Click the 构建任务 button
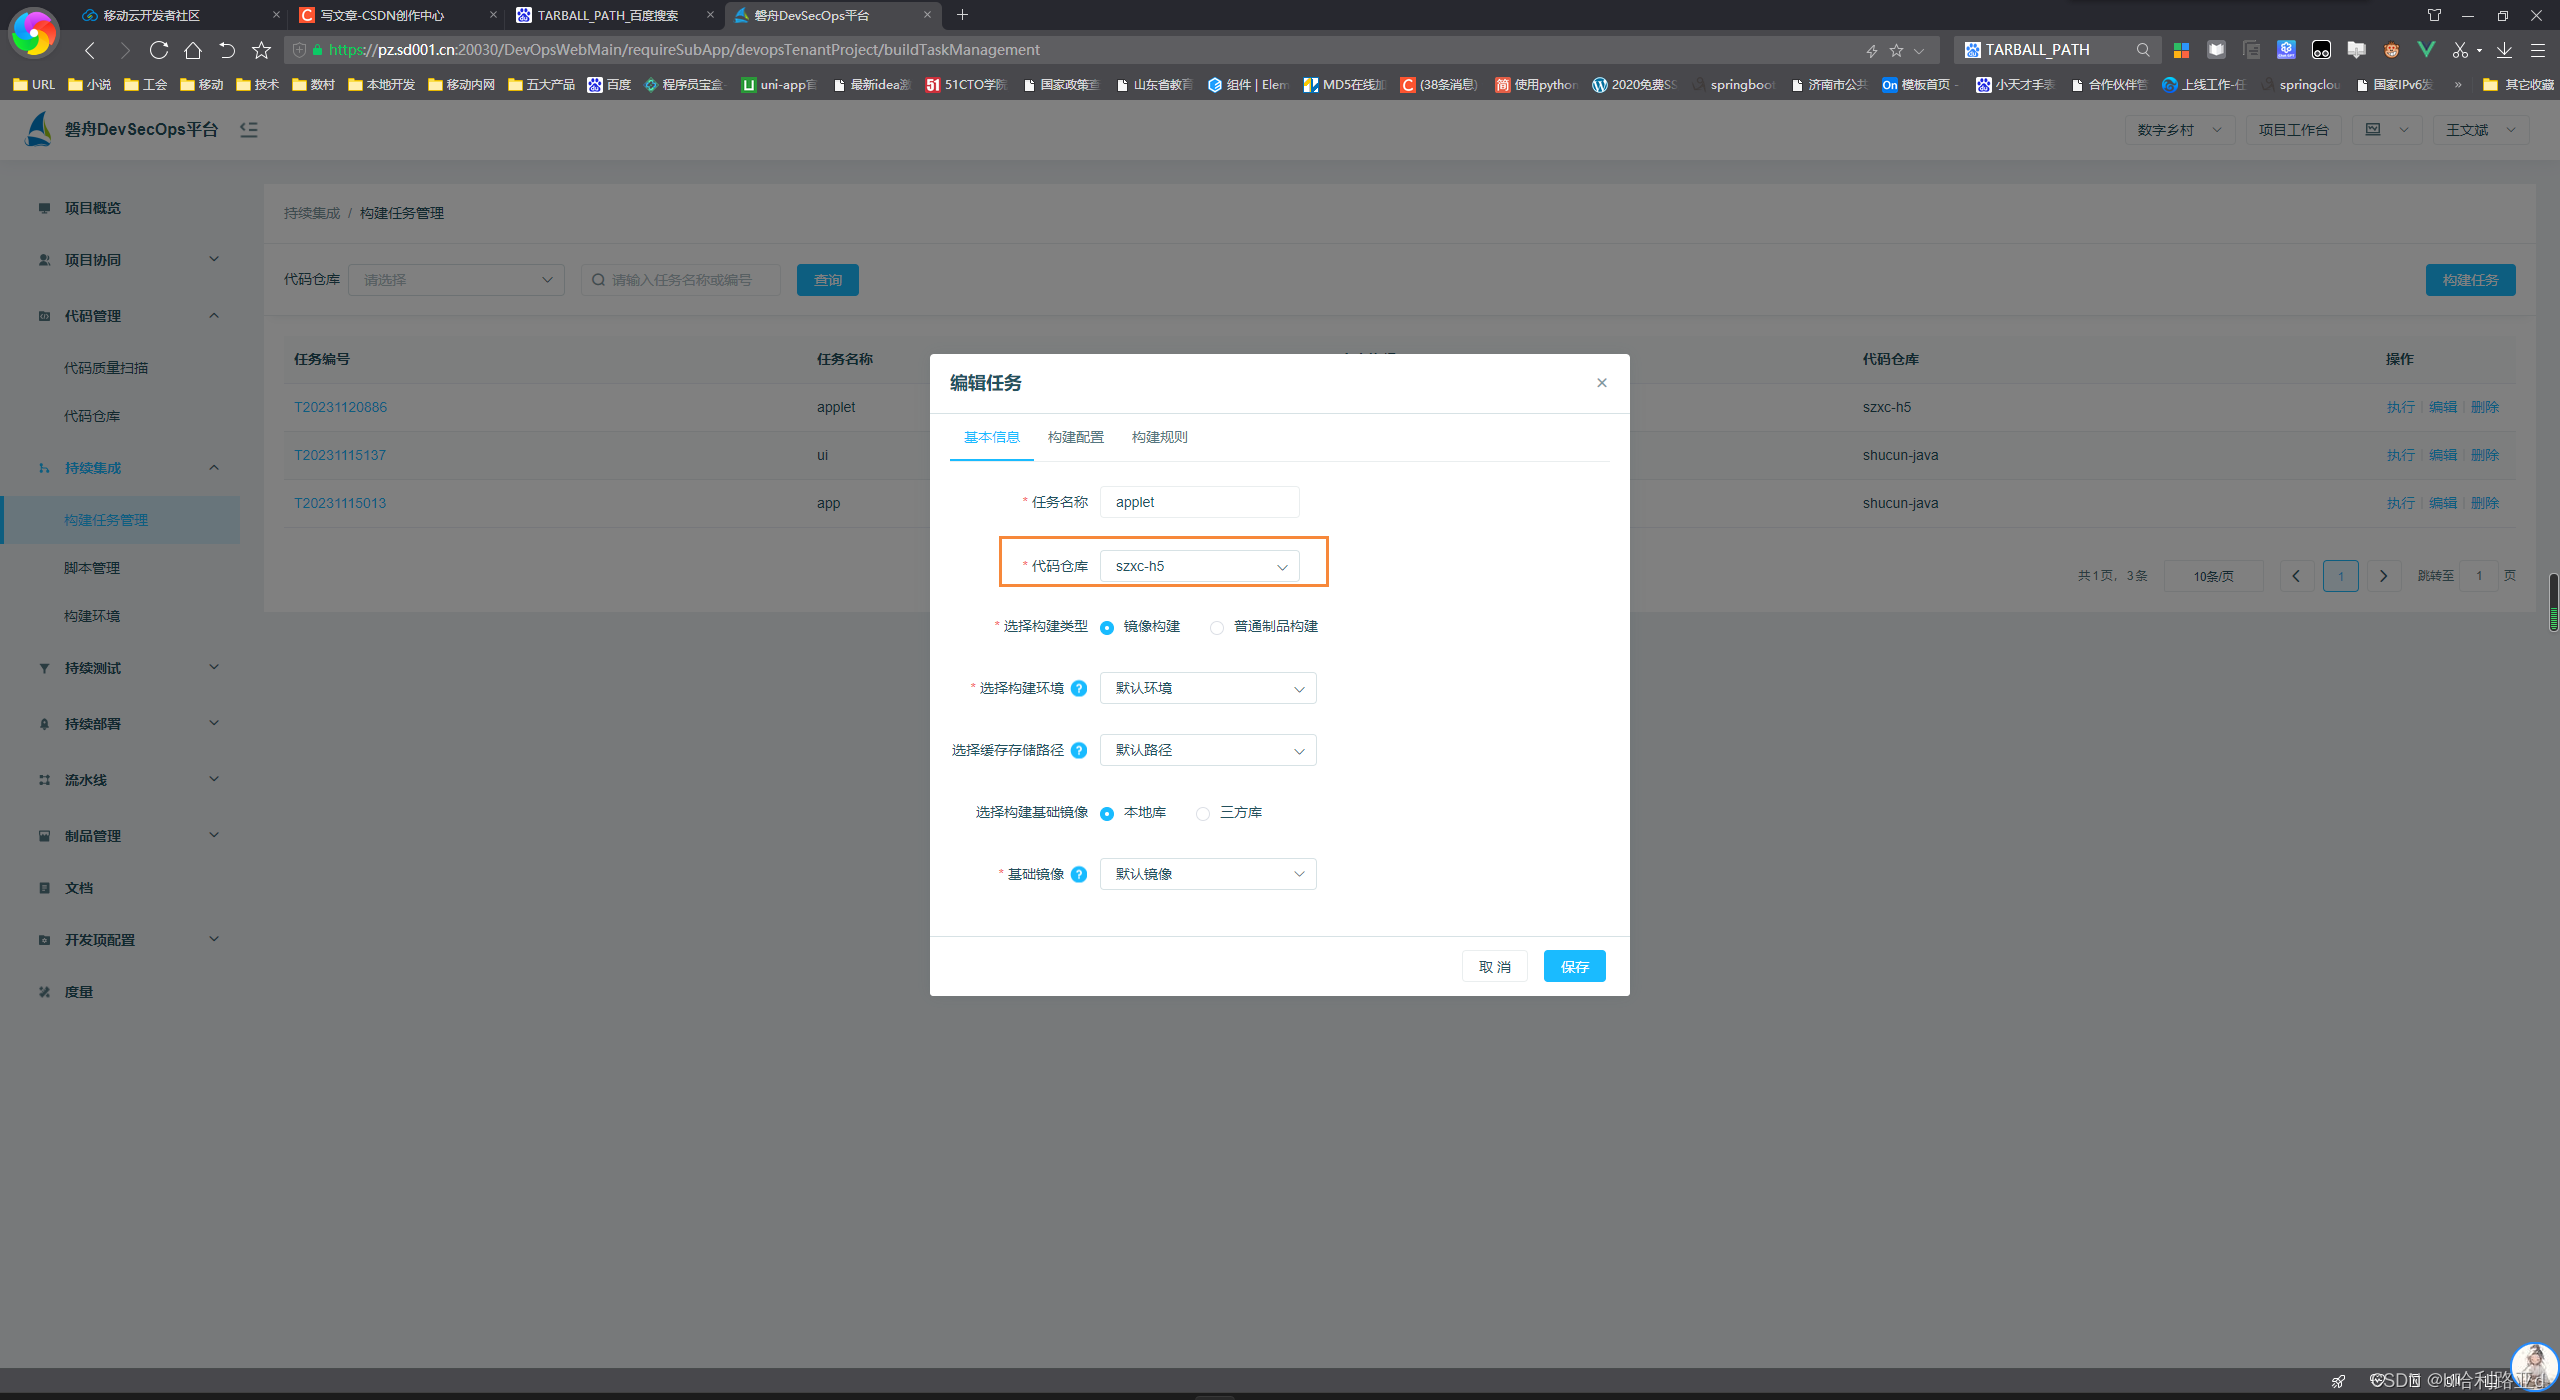This screenshot has width=2560, height=1400. point(2471,280)
